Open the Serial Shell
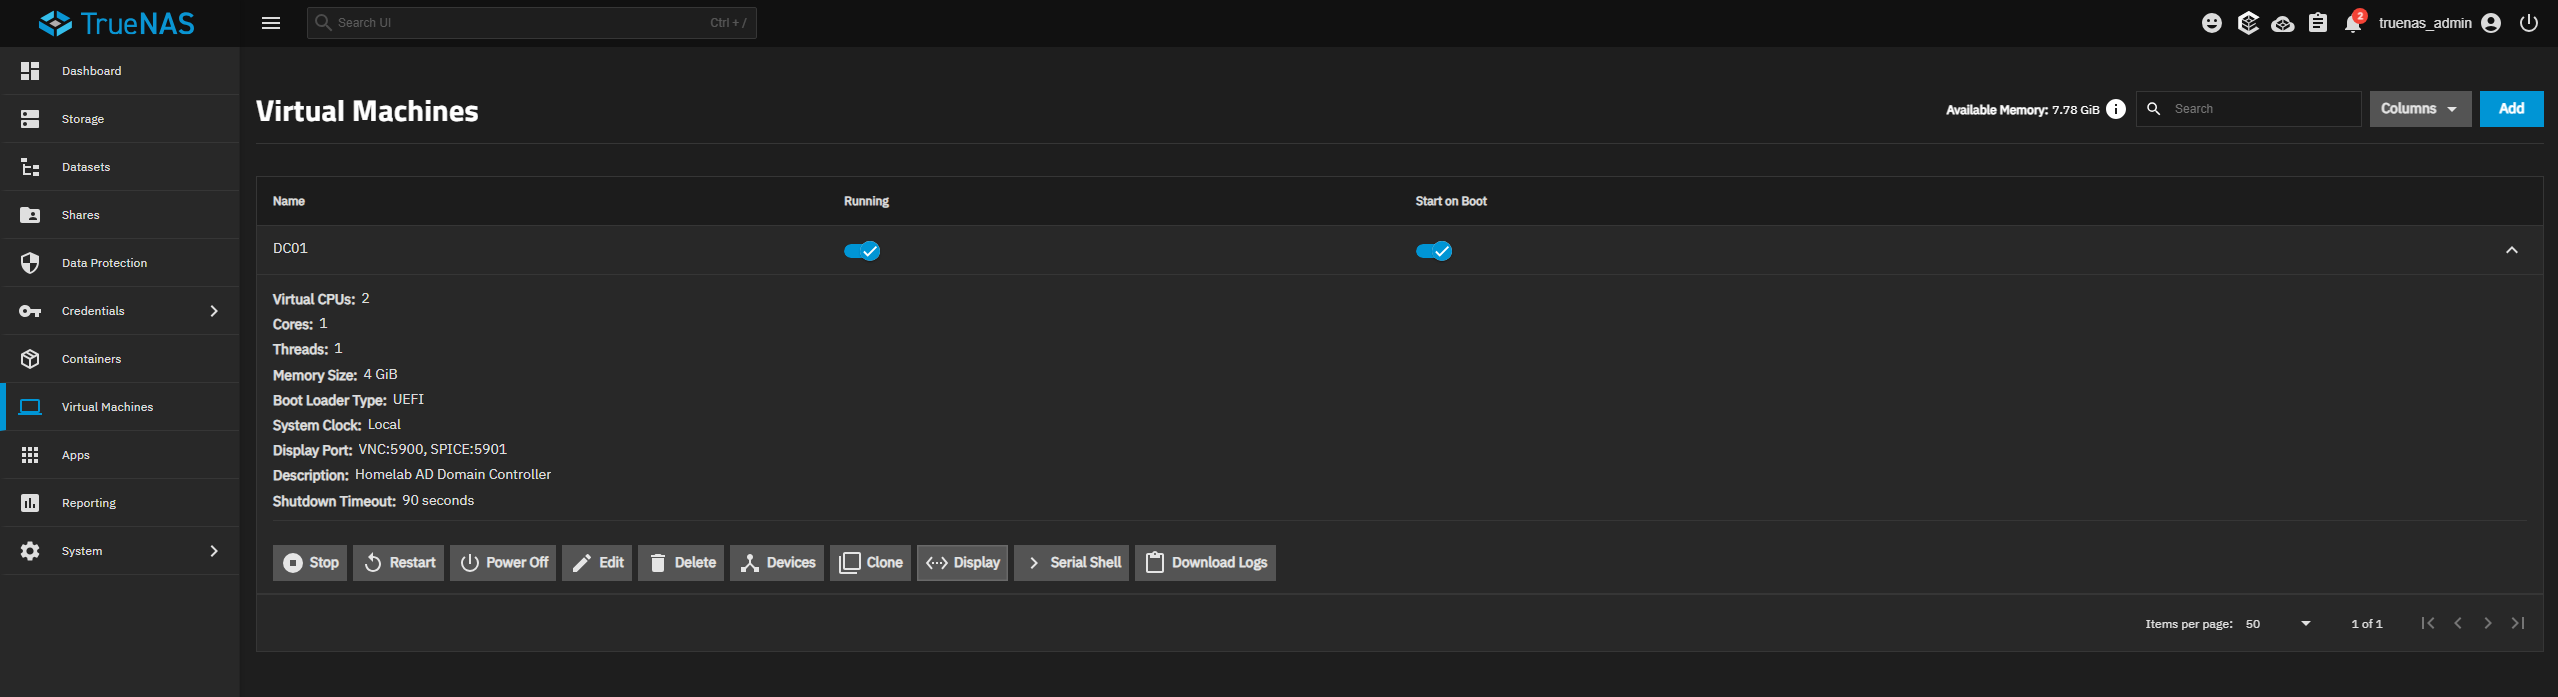The image size is (2558, 697). coord(1072,563)
